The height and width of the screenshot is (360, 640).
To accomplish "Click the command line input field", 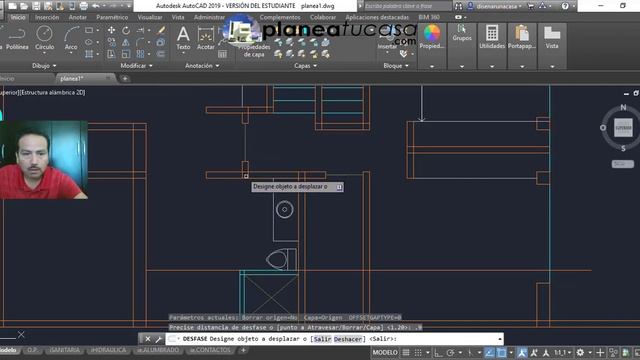I will click(335, 339).
